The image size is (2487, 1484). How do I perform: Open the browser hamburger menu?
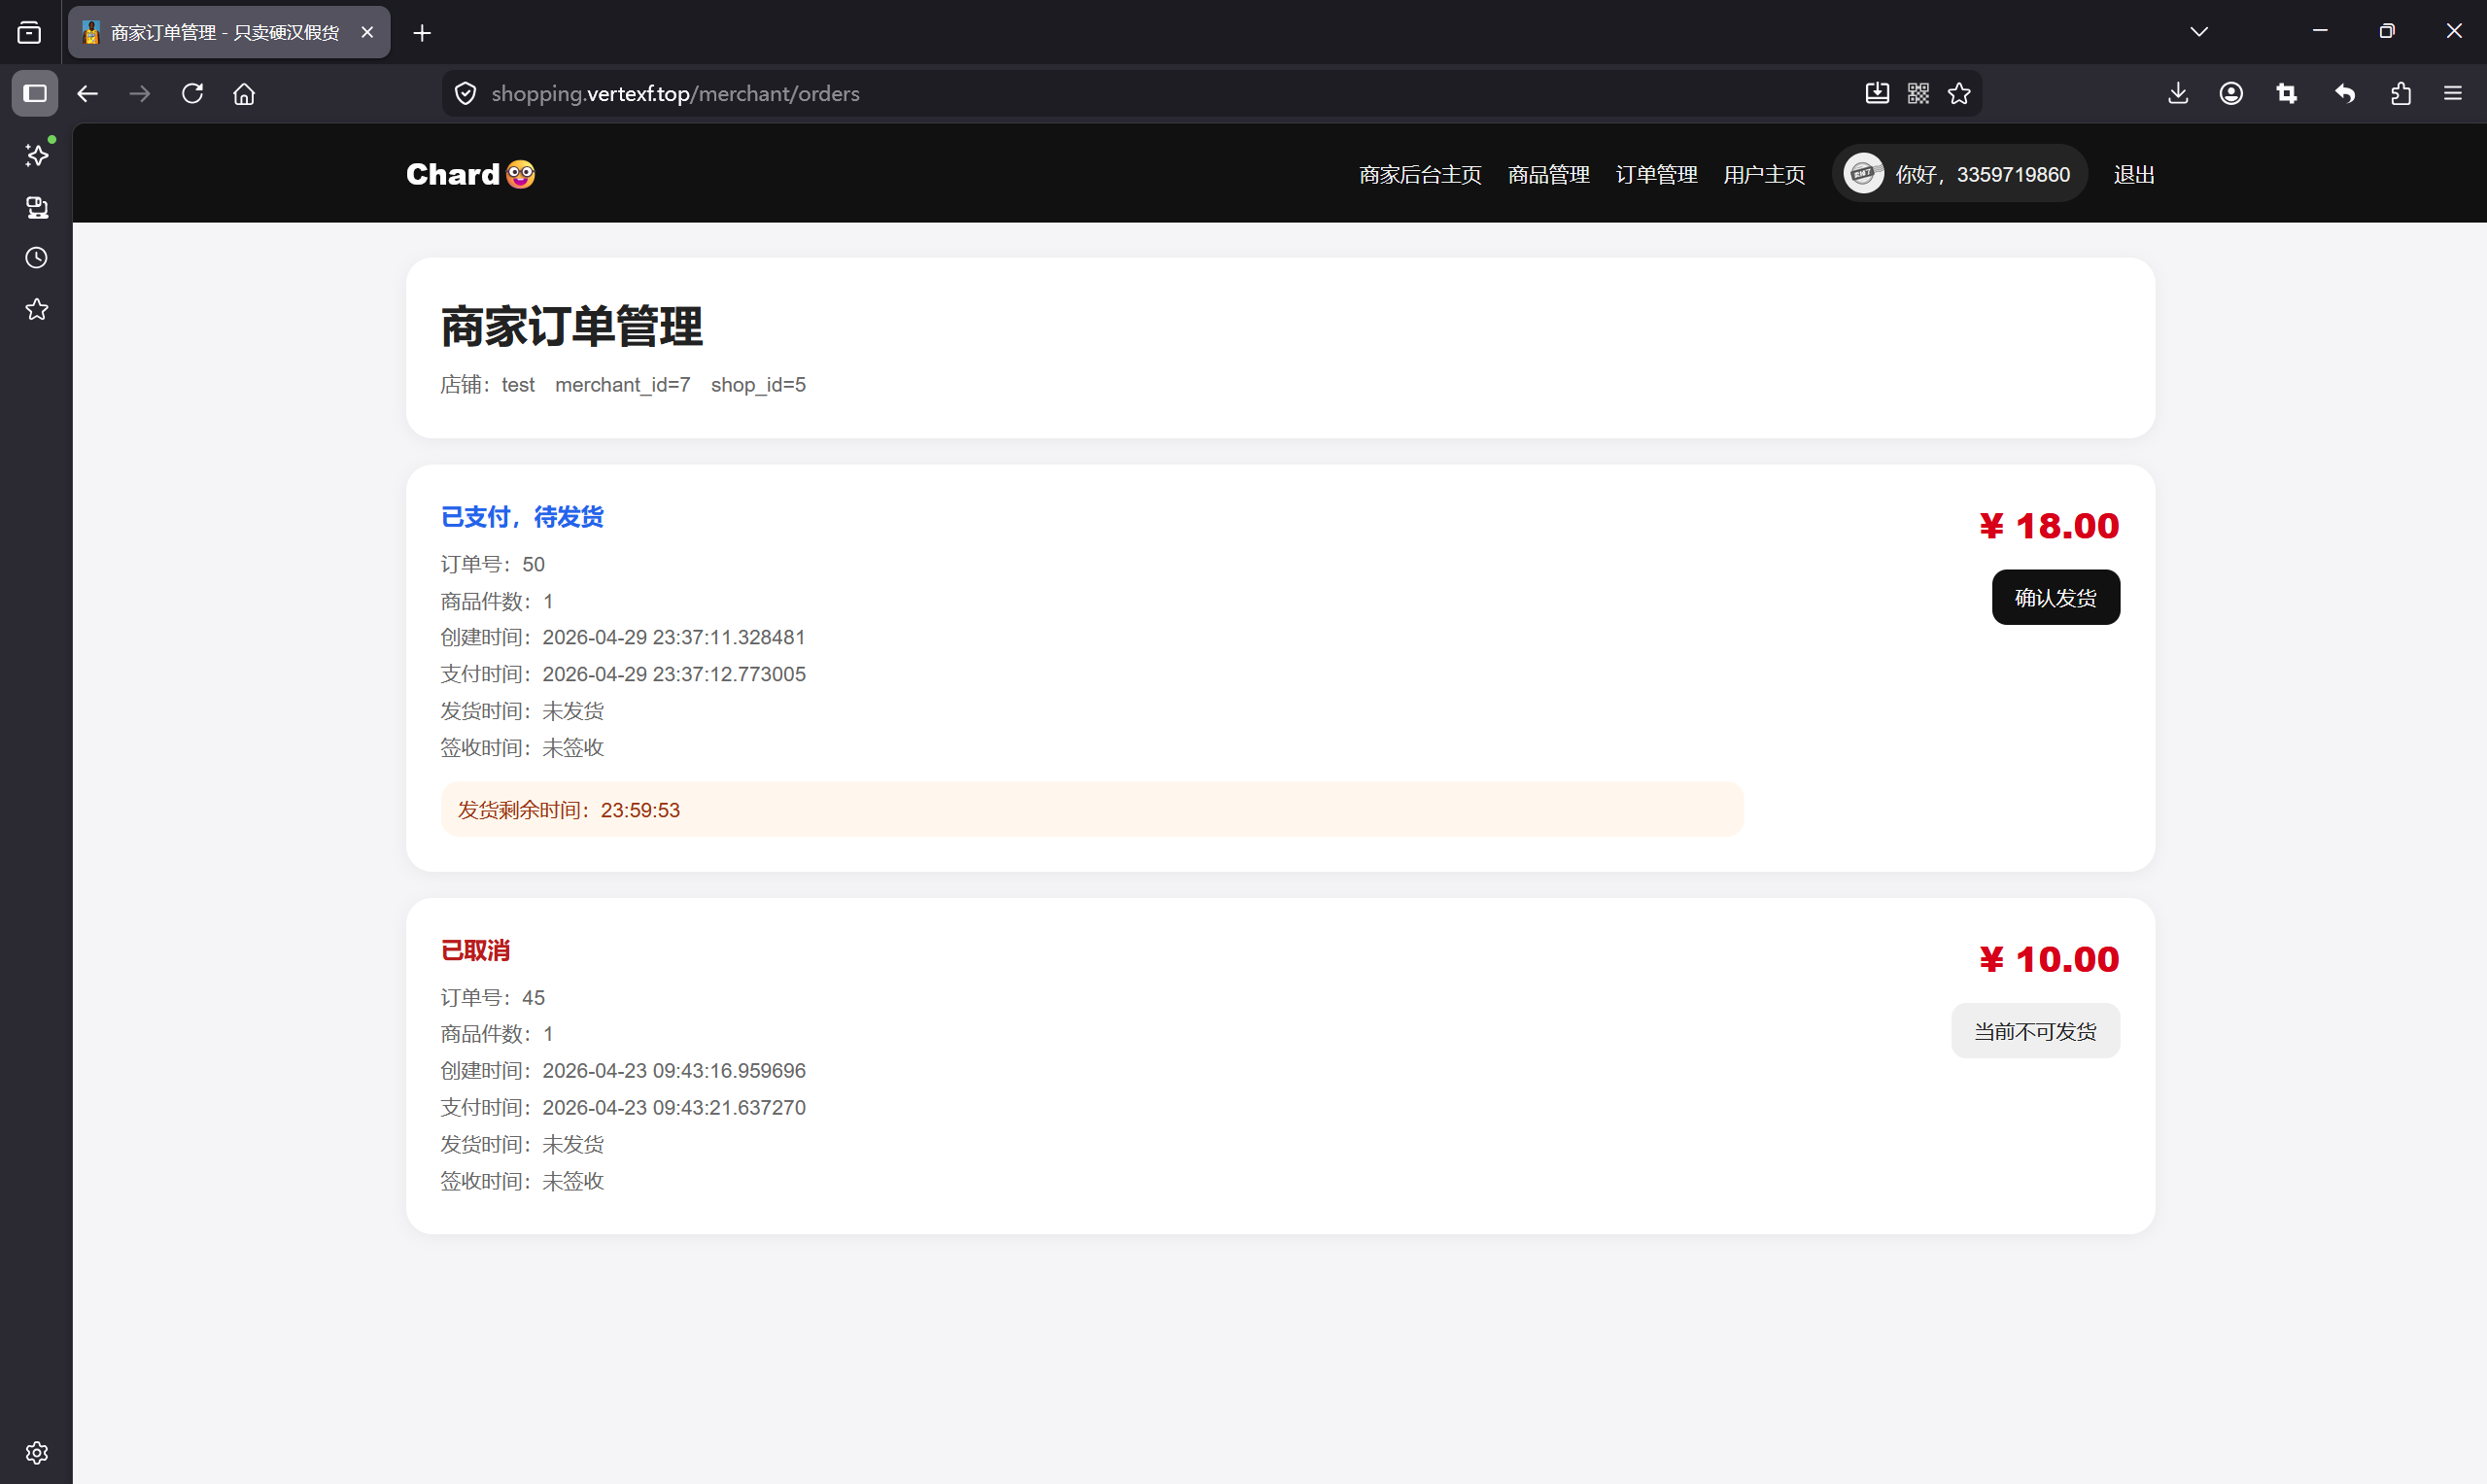2453,93
